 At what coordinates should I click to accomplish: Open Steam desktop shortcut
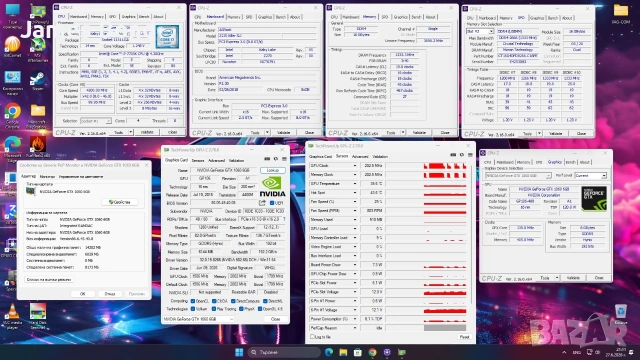38,80
